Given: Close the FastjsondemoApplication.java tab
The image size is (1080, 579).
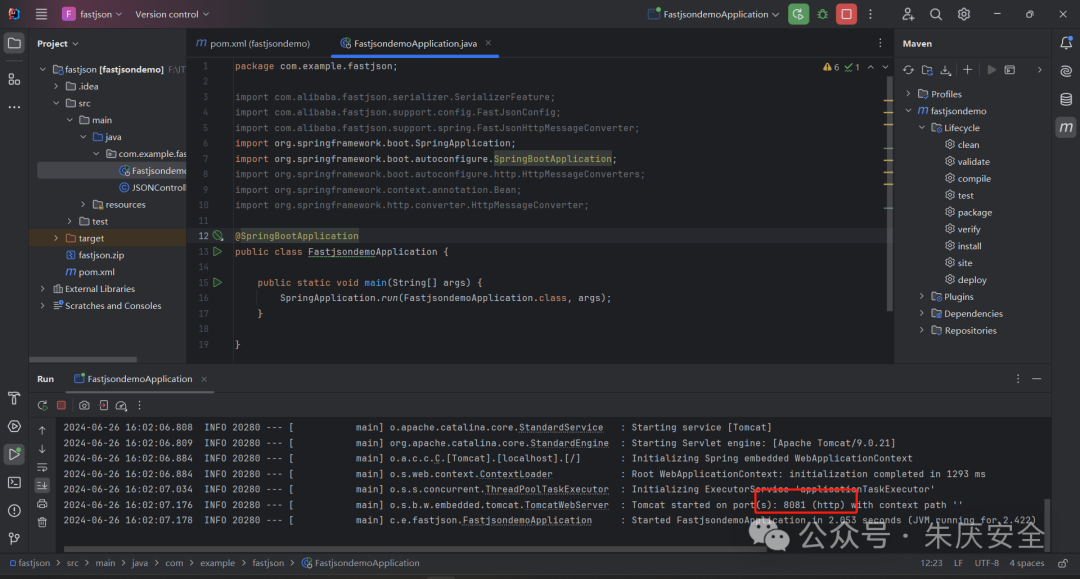Looking at the screenshot, I should click(488, 43).
